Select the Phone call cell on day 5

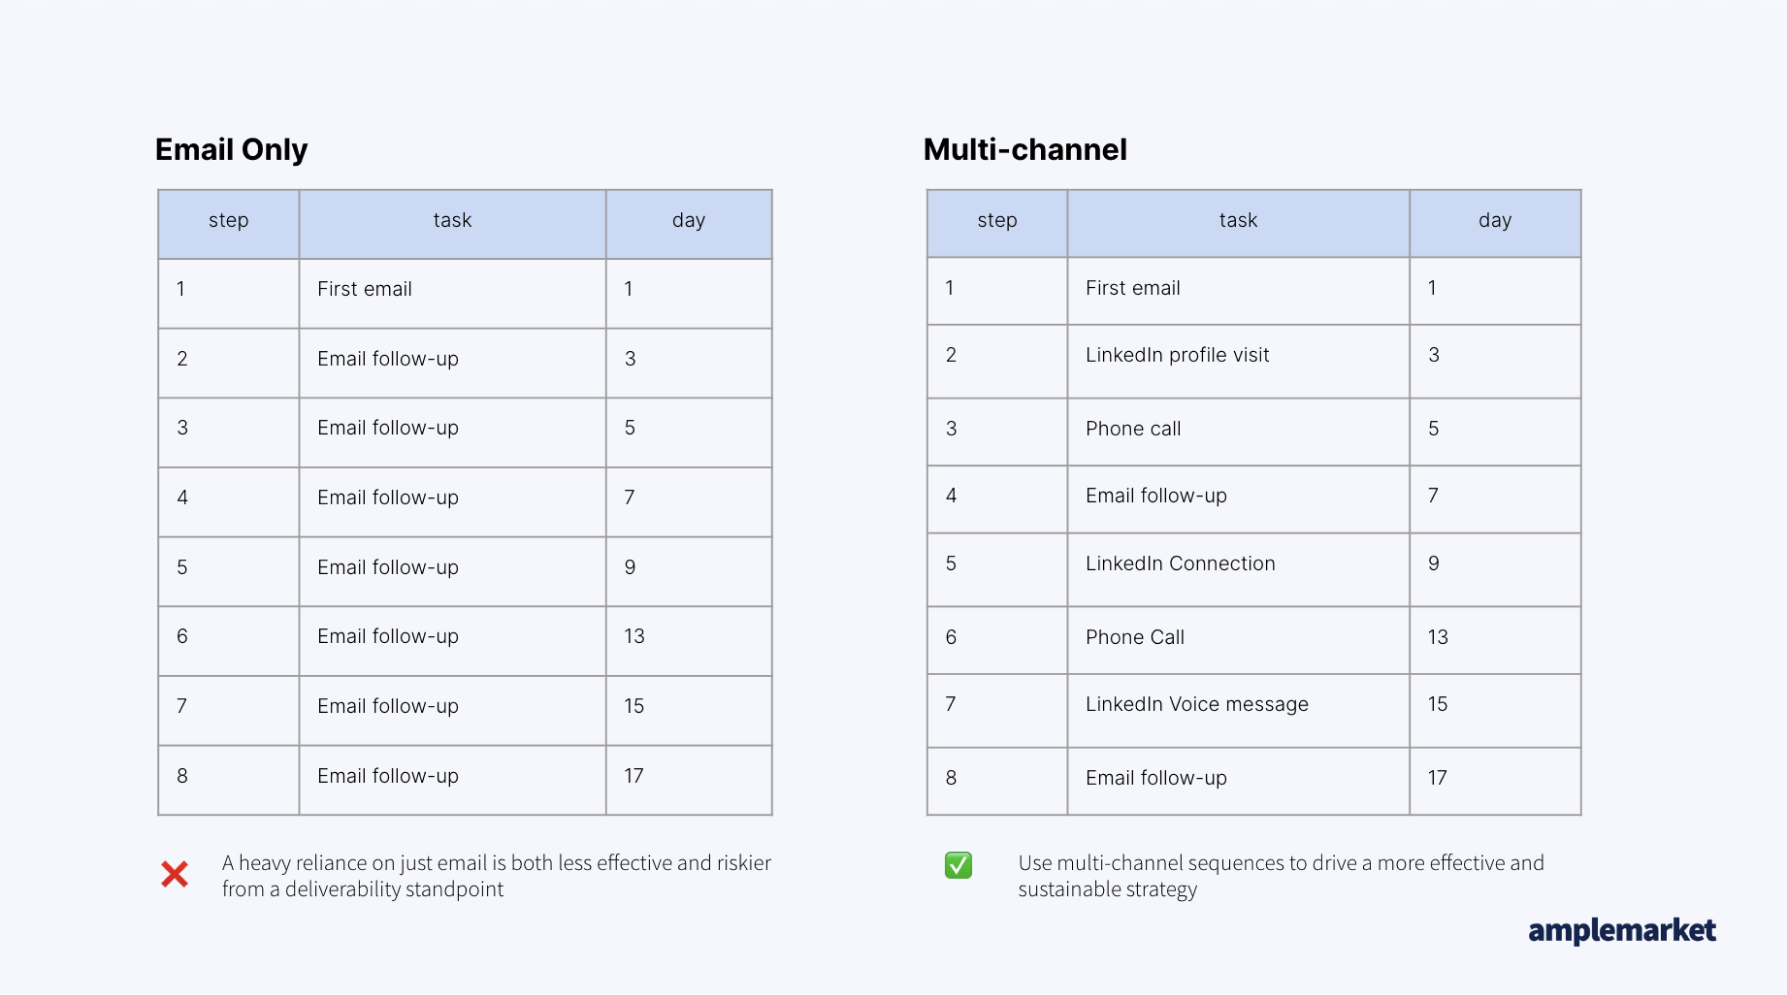(x=1238, y=431)
